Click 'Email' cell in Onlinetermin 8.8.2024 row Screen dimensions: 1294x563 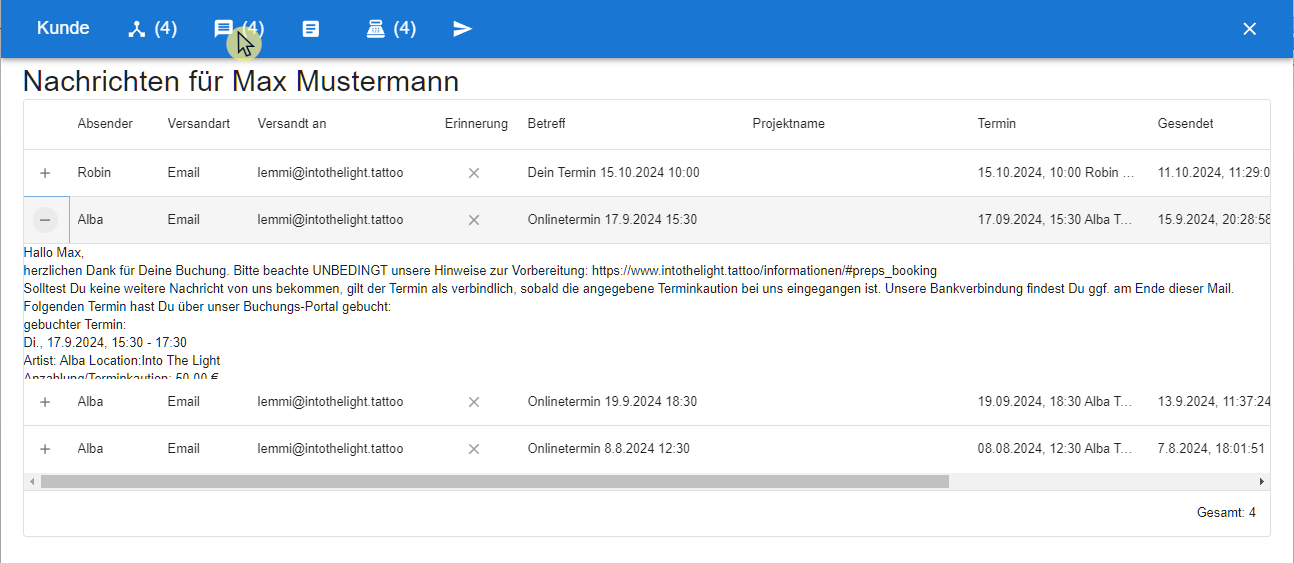point(184,449)
